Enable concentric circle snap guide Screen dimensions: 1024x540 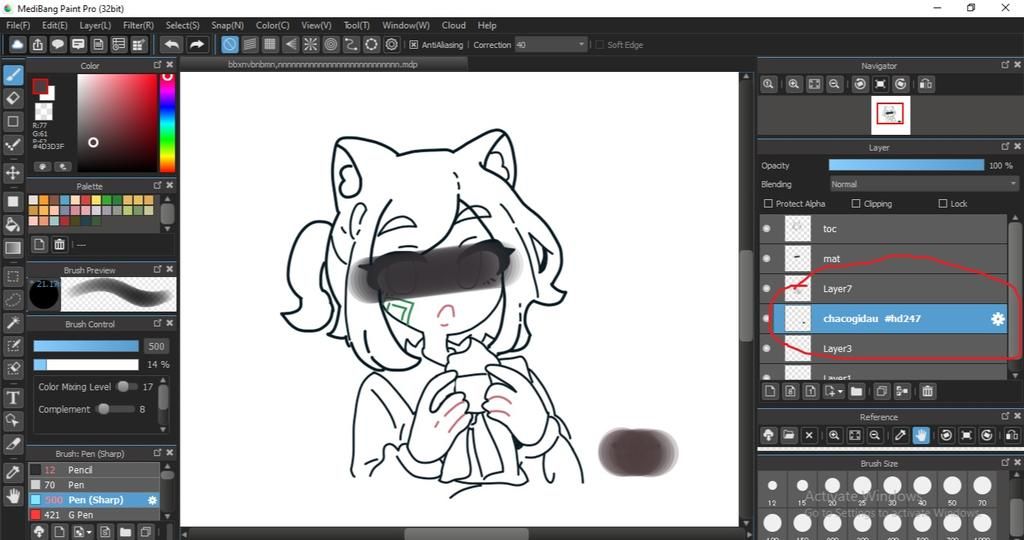pyautogui.click(x=331, y=44)
